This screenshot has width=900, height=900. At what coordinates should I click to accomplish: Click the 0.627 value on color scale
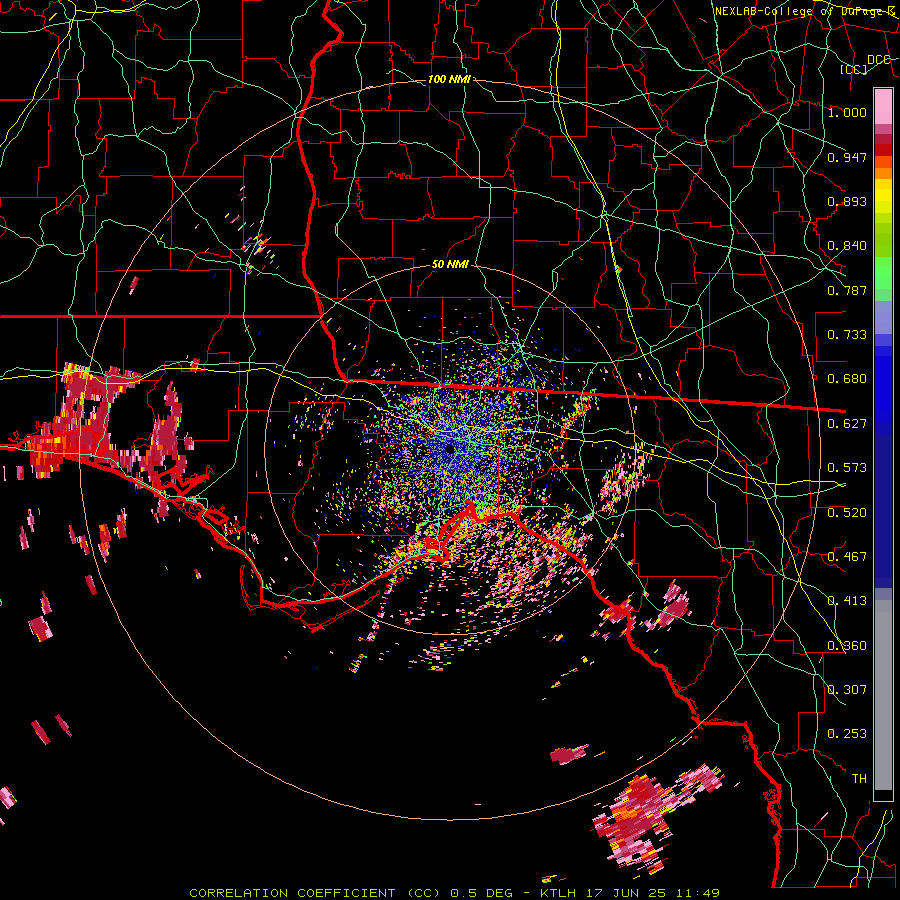point(847,424)
